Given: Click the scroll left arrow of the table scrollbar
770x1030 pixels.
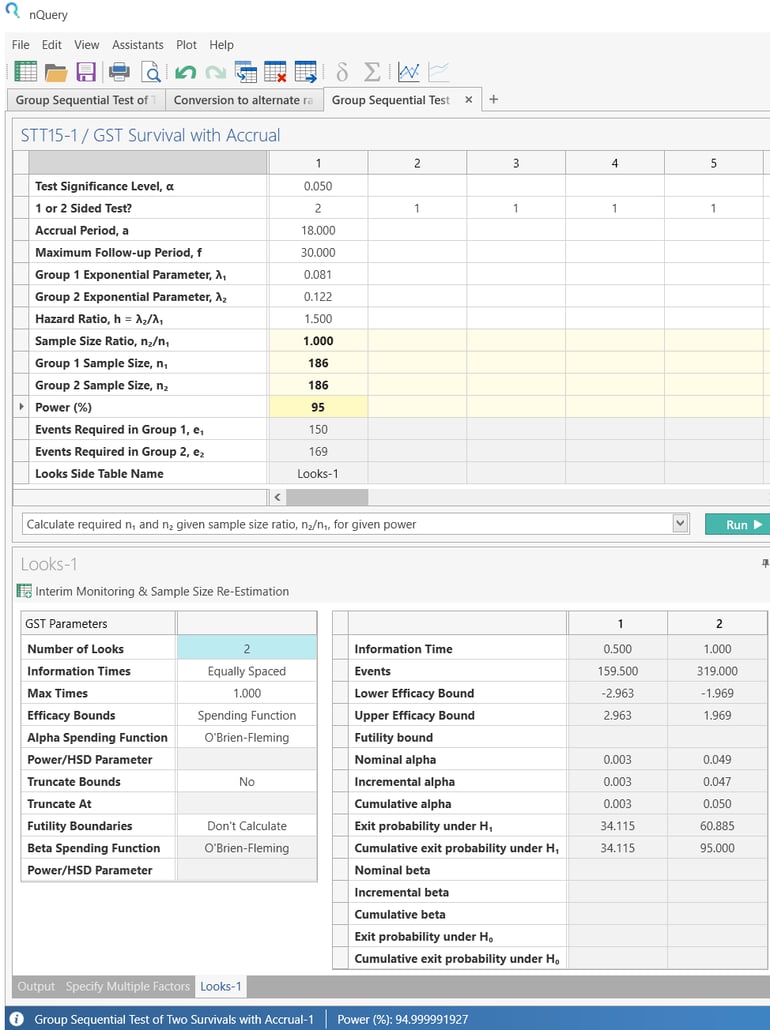Looking at the screenshot, I should point(277,497).
